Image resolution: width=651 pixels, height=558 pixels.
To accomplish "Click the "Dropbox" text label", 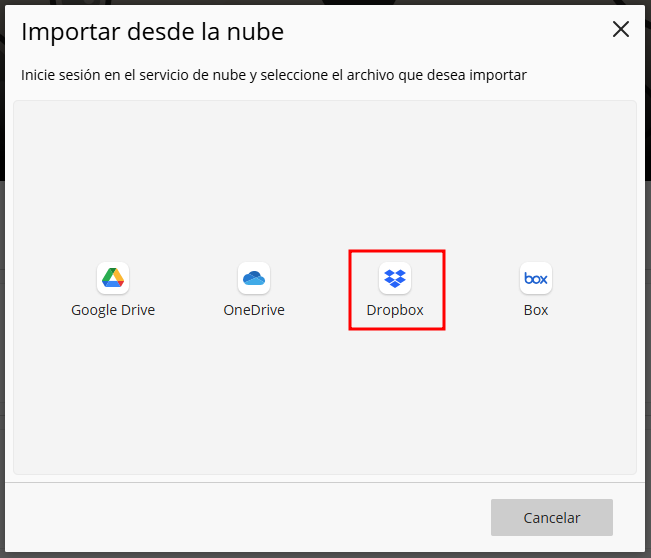I will [395, 310].
